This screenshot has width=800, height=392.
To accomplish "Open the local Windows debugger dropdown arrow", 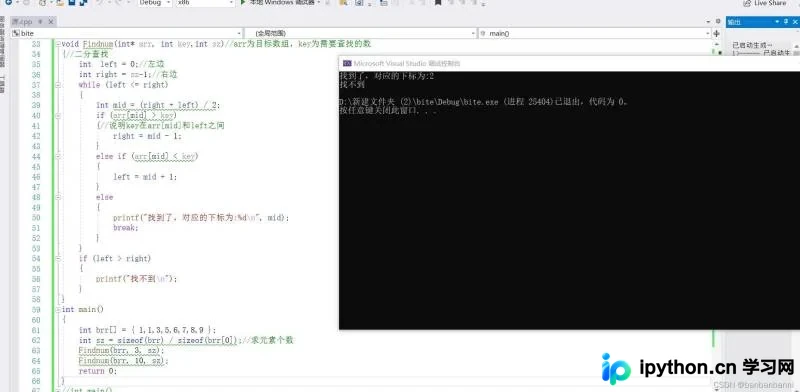I will pyautogui.click(x=318, y=3).
